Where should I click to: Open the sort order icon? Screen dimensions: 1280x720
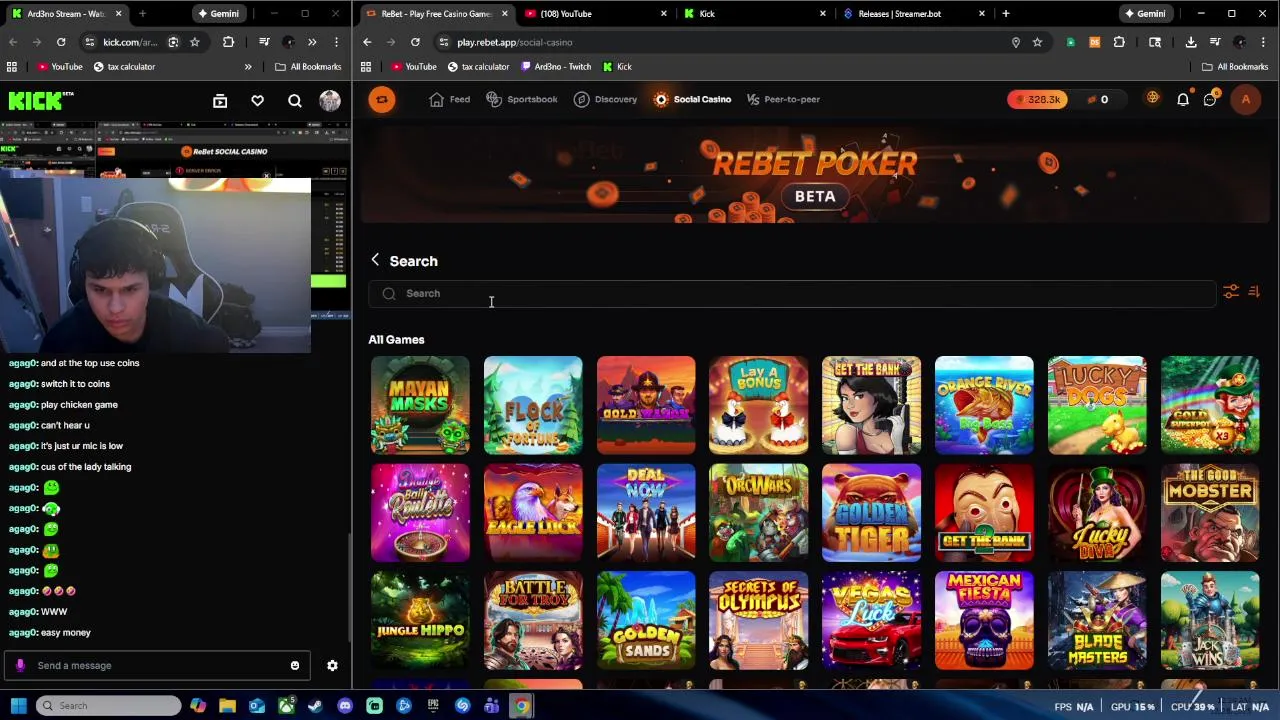1254,292
